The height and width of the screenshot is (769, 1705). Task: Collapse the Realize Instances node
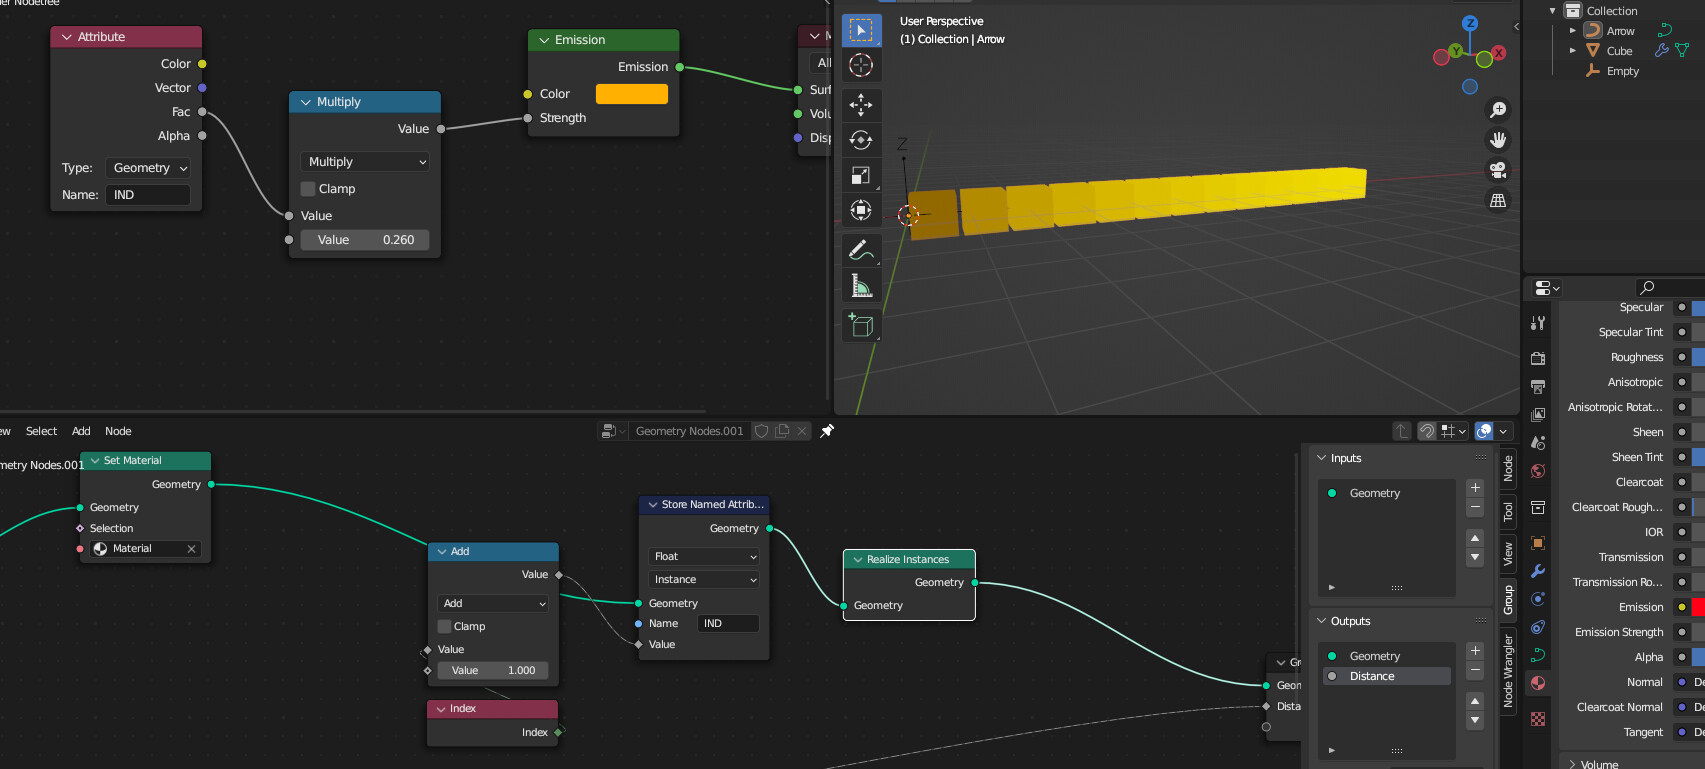(857, 559)
